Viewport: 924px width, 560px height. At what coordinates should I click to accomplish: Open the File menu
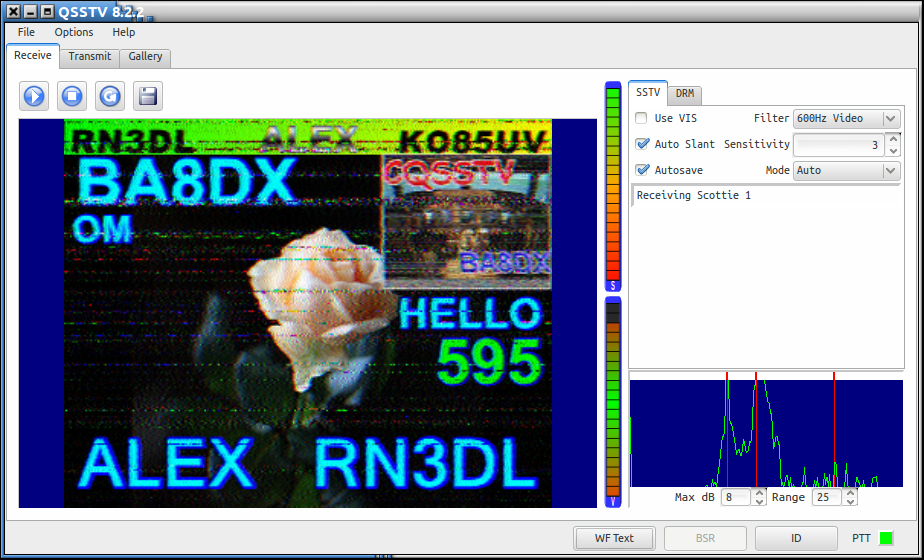(26, 32)
